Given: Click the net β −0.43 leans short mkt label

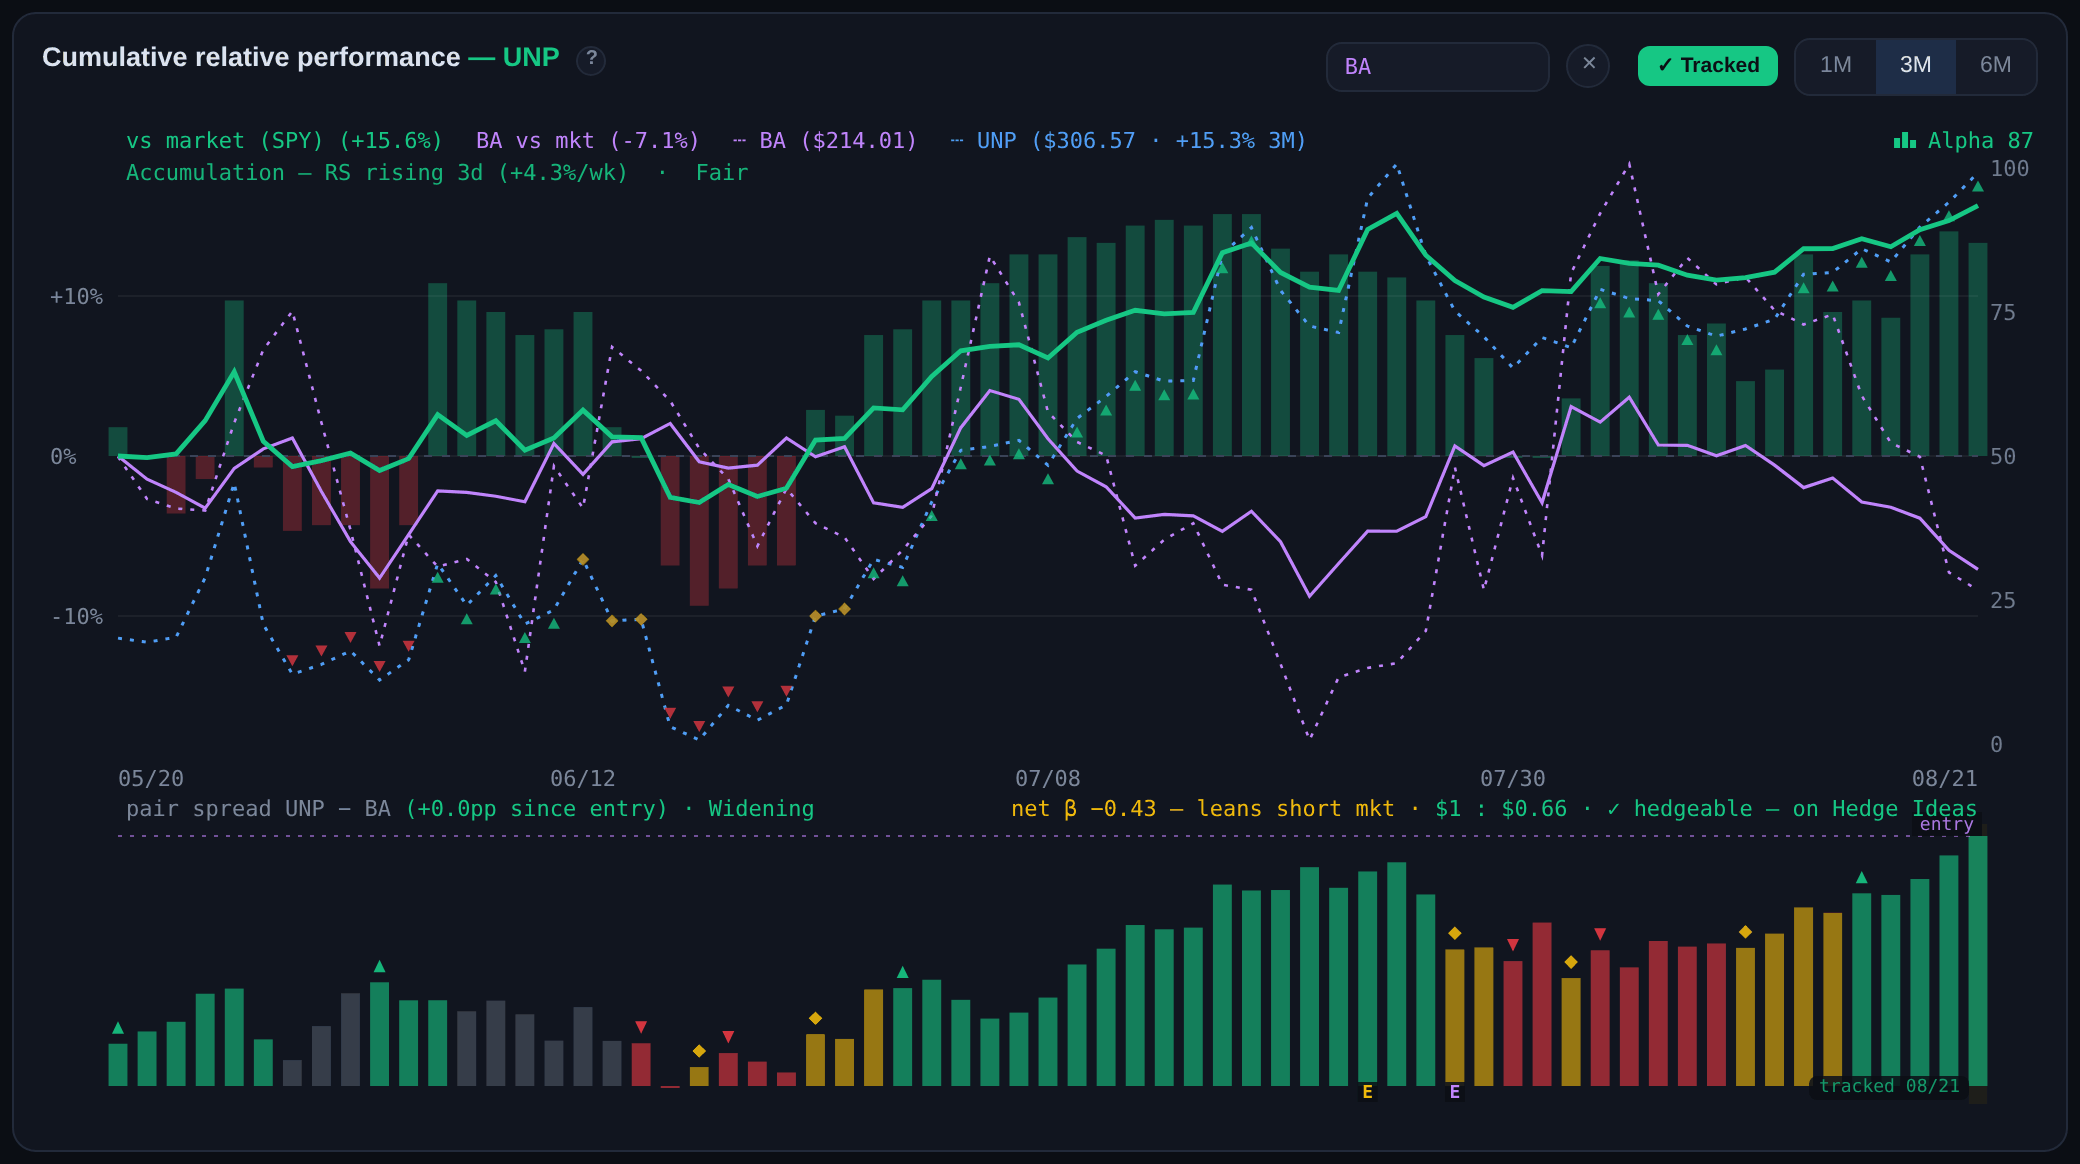Looking at the screenshot, I should (1202, 809).
